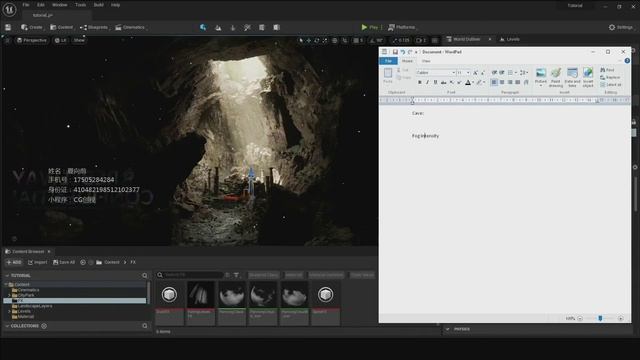
Task: Open Unreal Help menu
Action: click(116, 5)
